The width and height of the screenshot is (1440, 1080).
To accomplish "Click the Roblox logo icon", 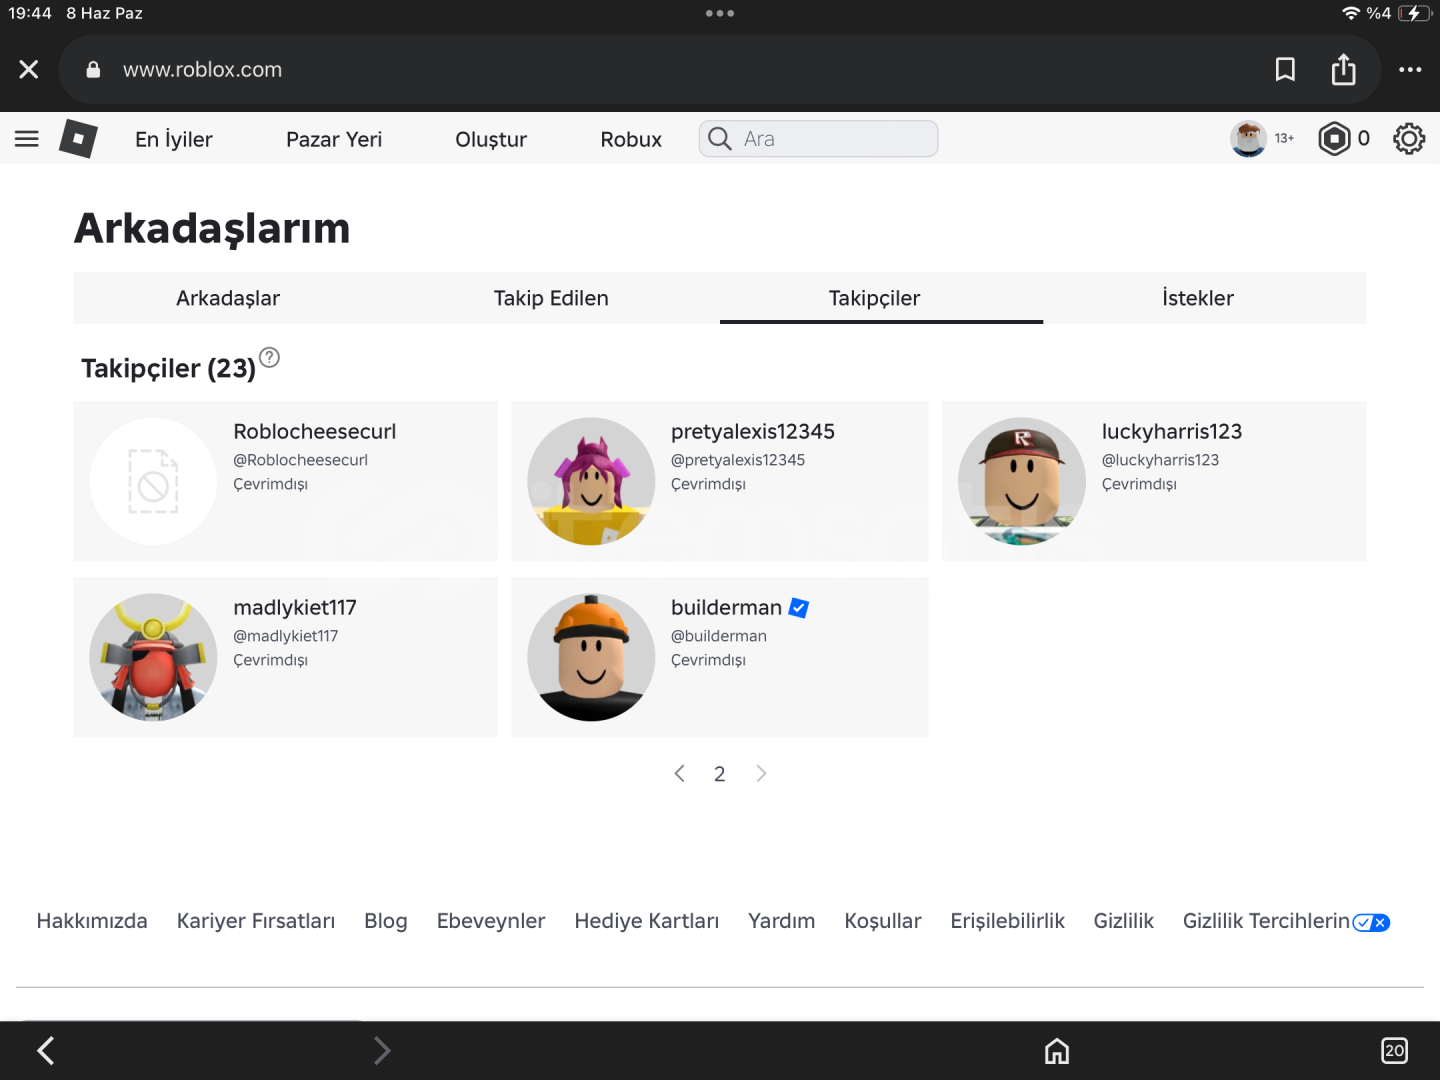I will point(78,138).
